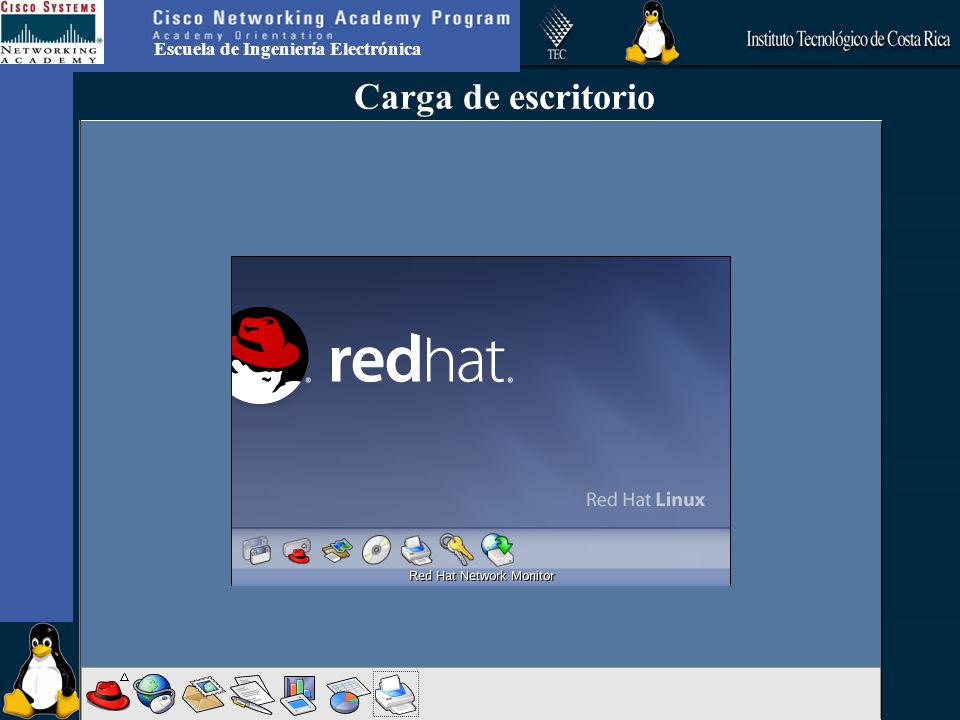Click the small arrow above the red hat menu
This screenshot has height=720, width=960.
tap(124, 677)
